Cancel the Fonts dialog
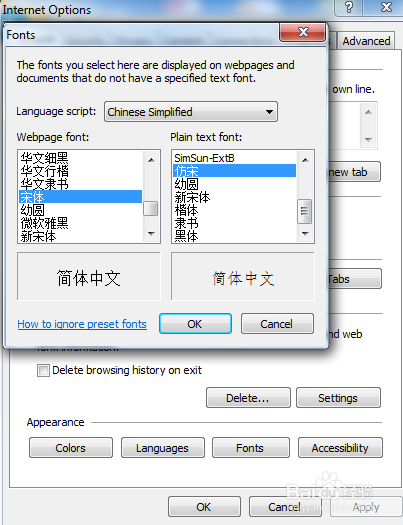403x525 pixels. point(277,324)
